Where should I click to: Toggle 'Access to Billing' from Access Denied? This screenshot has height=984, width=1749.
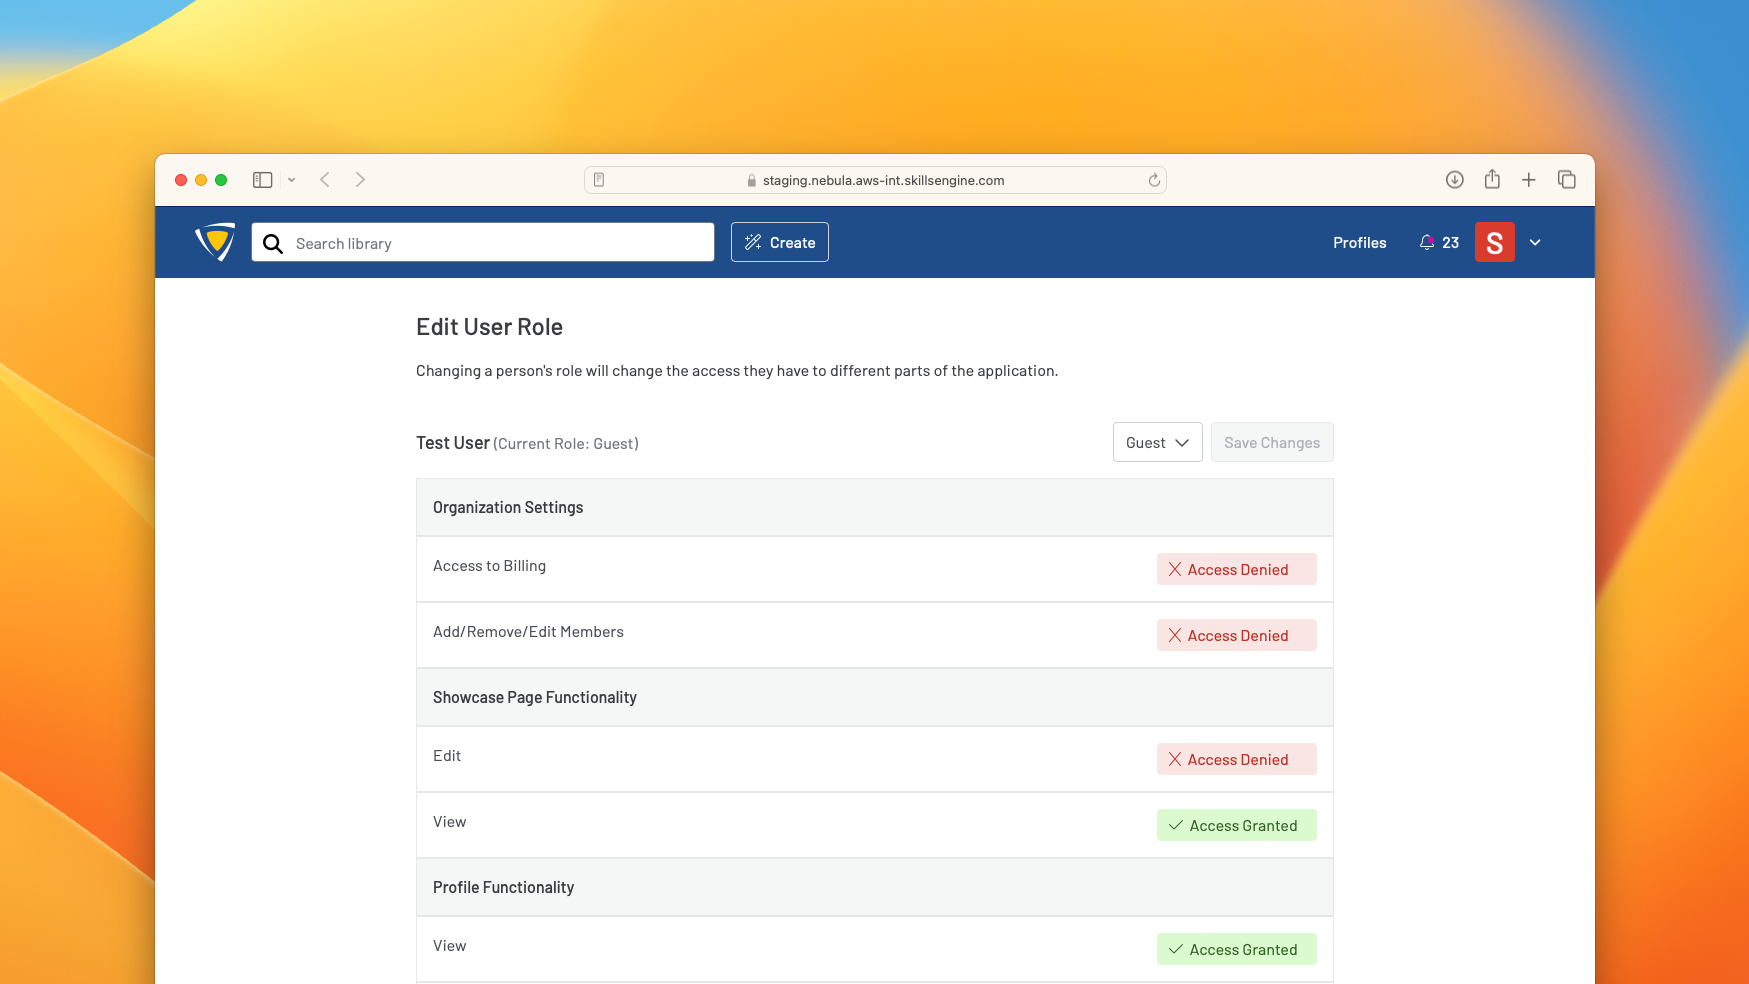(1236, 569)
